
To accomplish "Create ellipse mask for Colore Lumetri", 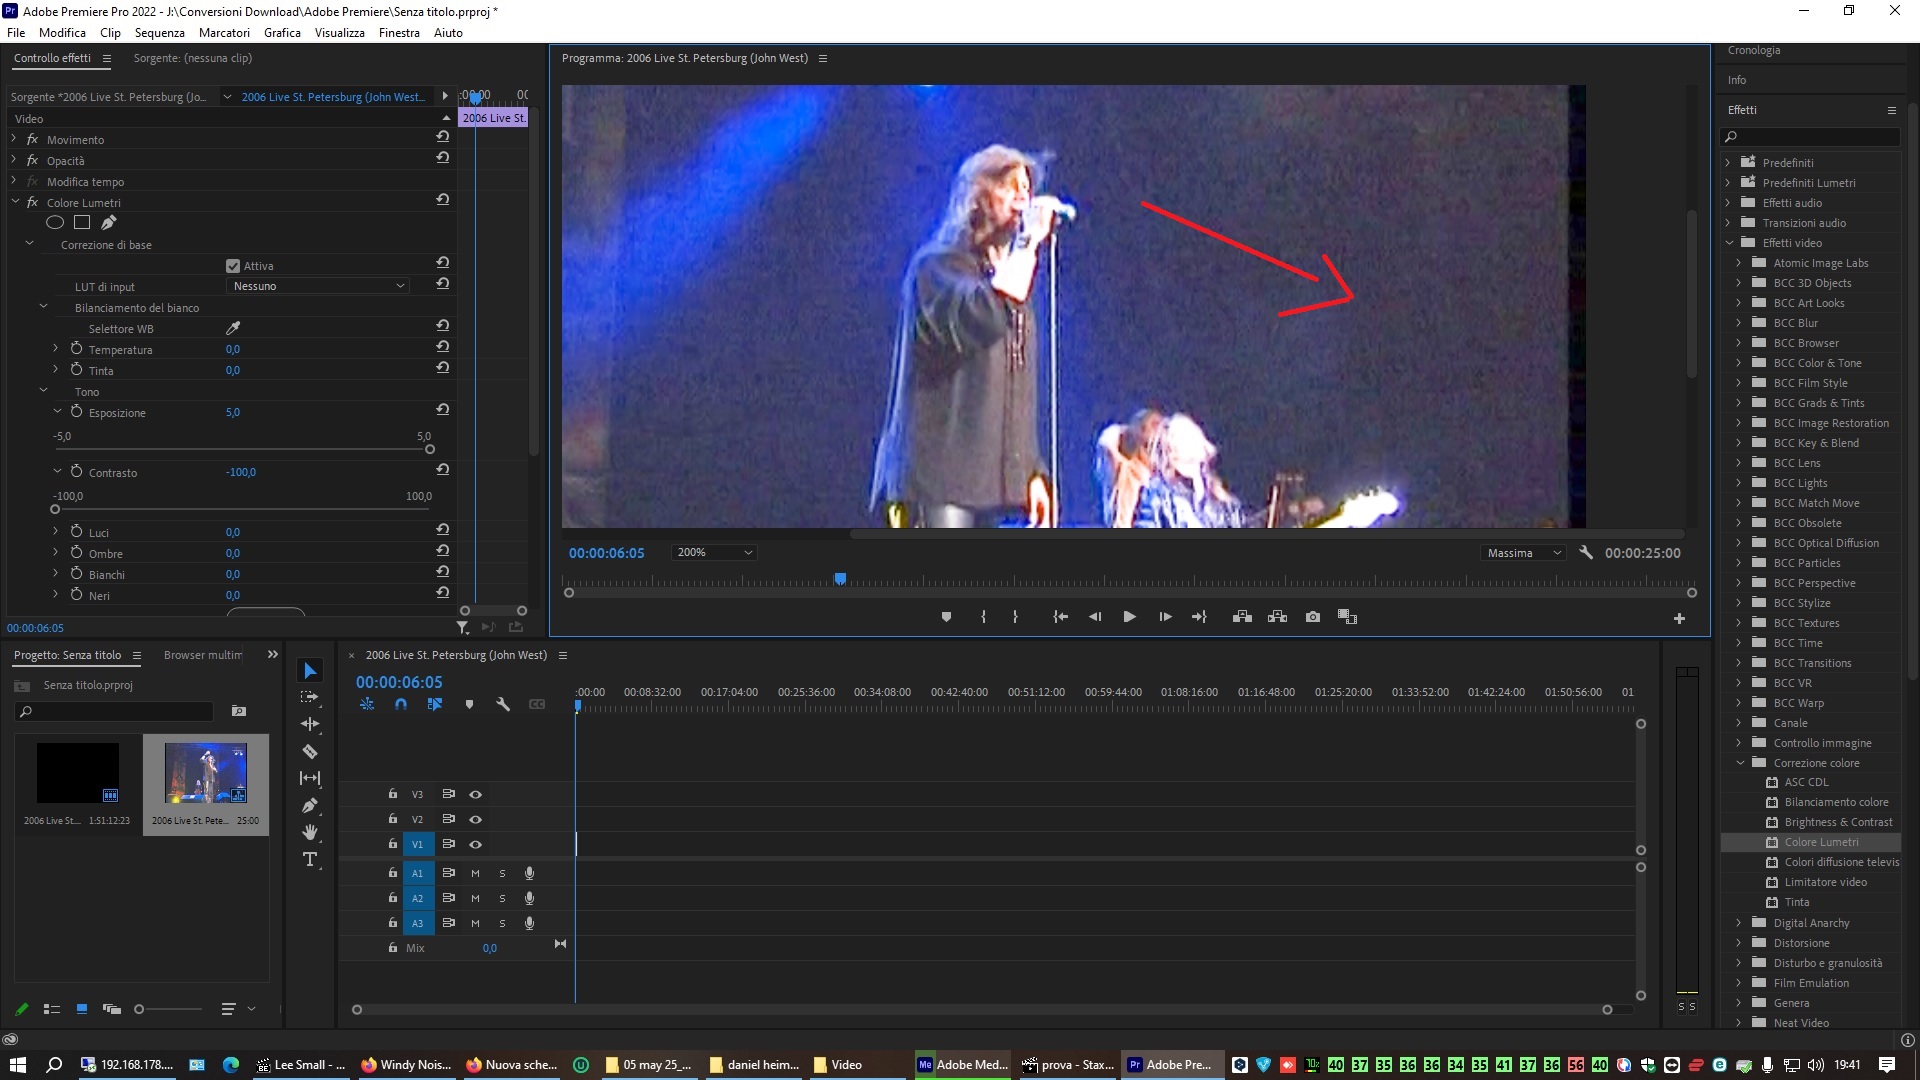I will point(55,223).
